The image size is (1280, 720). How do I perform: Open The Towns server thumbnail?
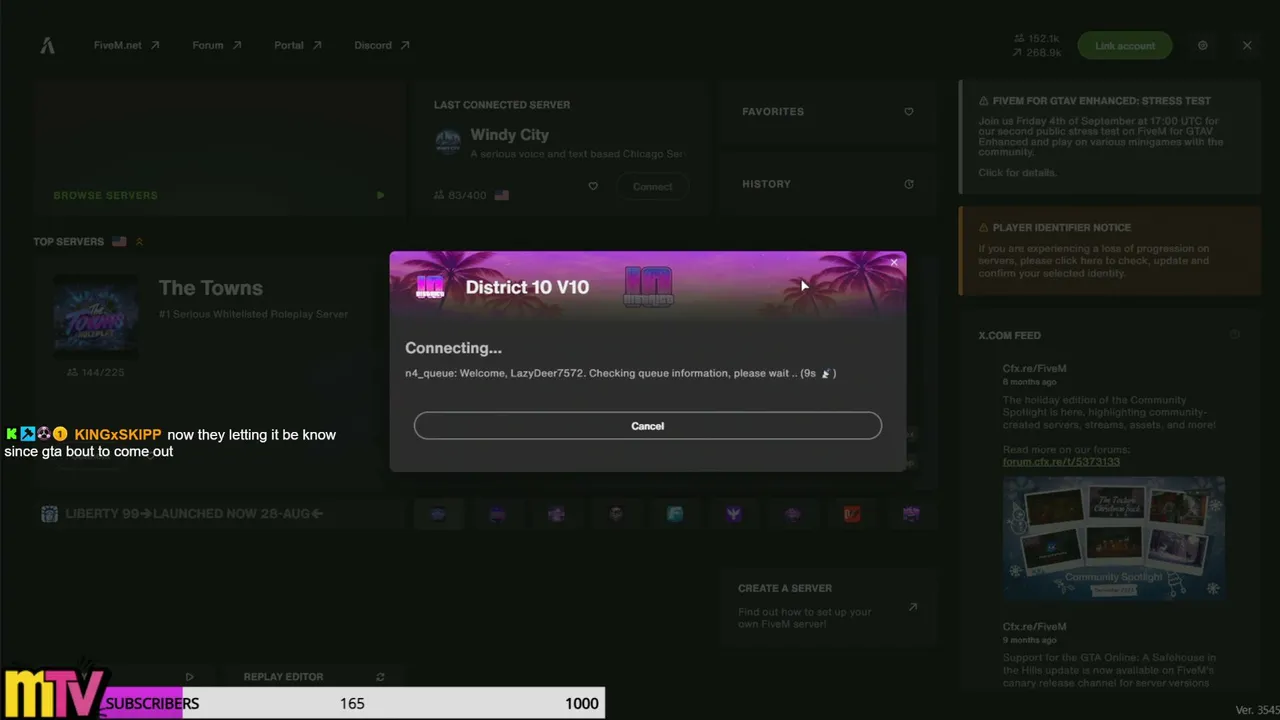pos(96,317)
